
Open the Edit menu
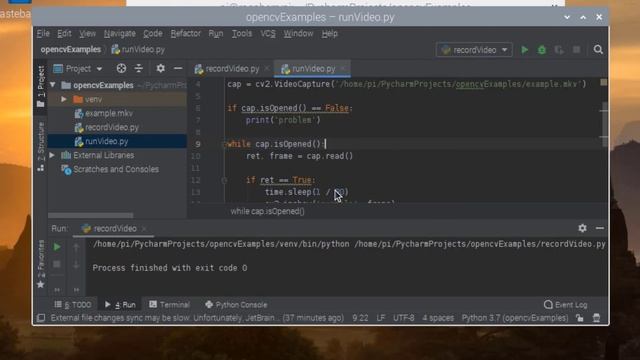[64, 33]
